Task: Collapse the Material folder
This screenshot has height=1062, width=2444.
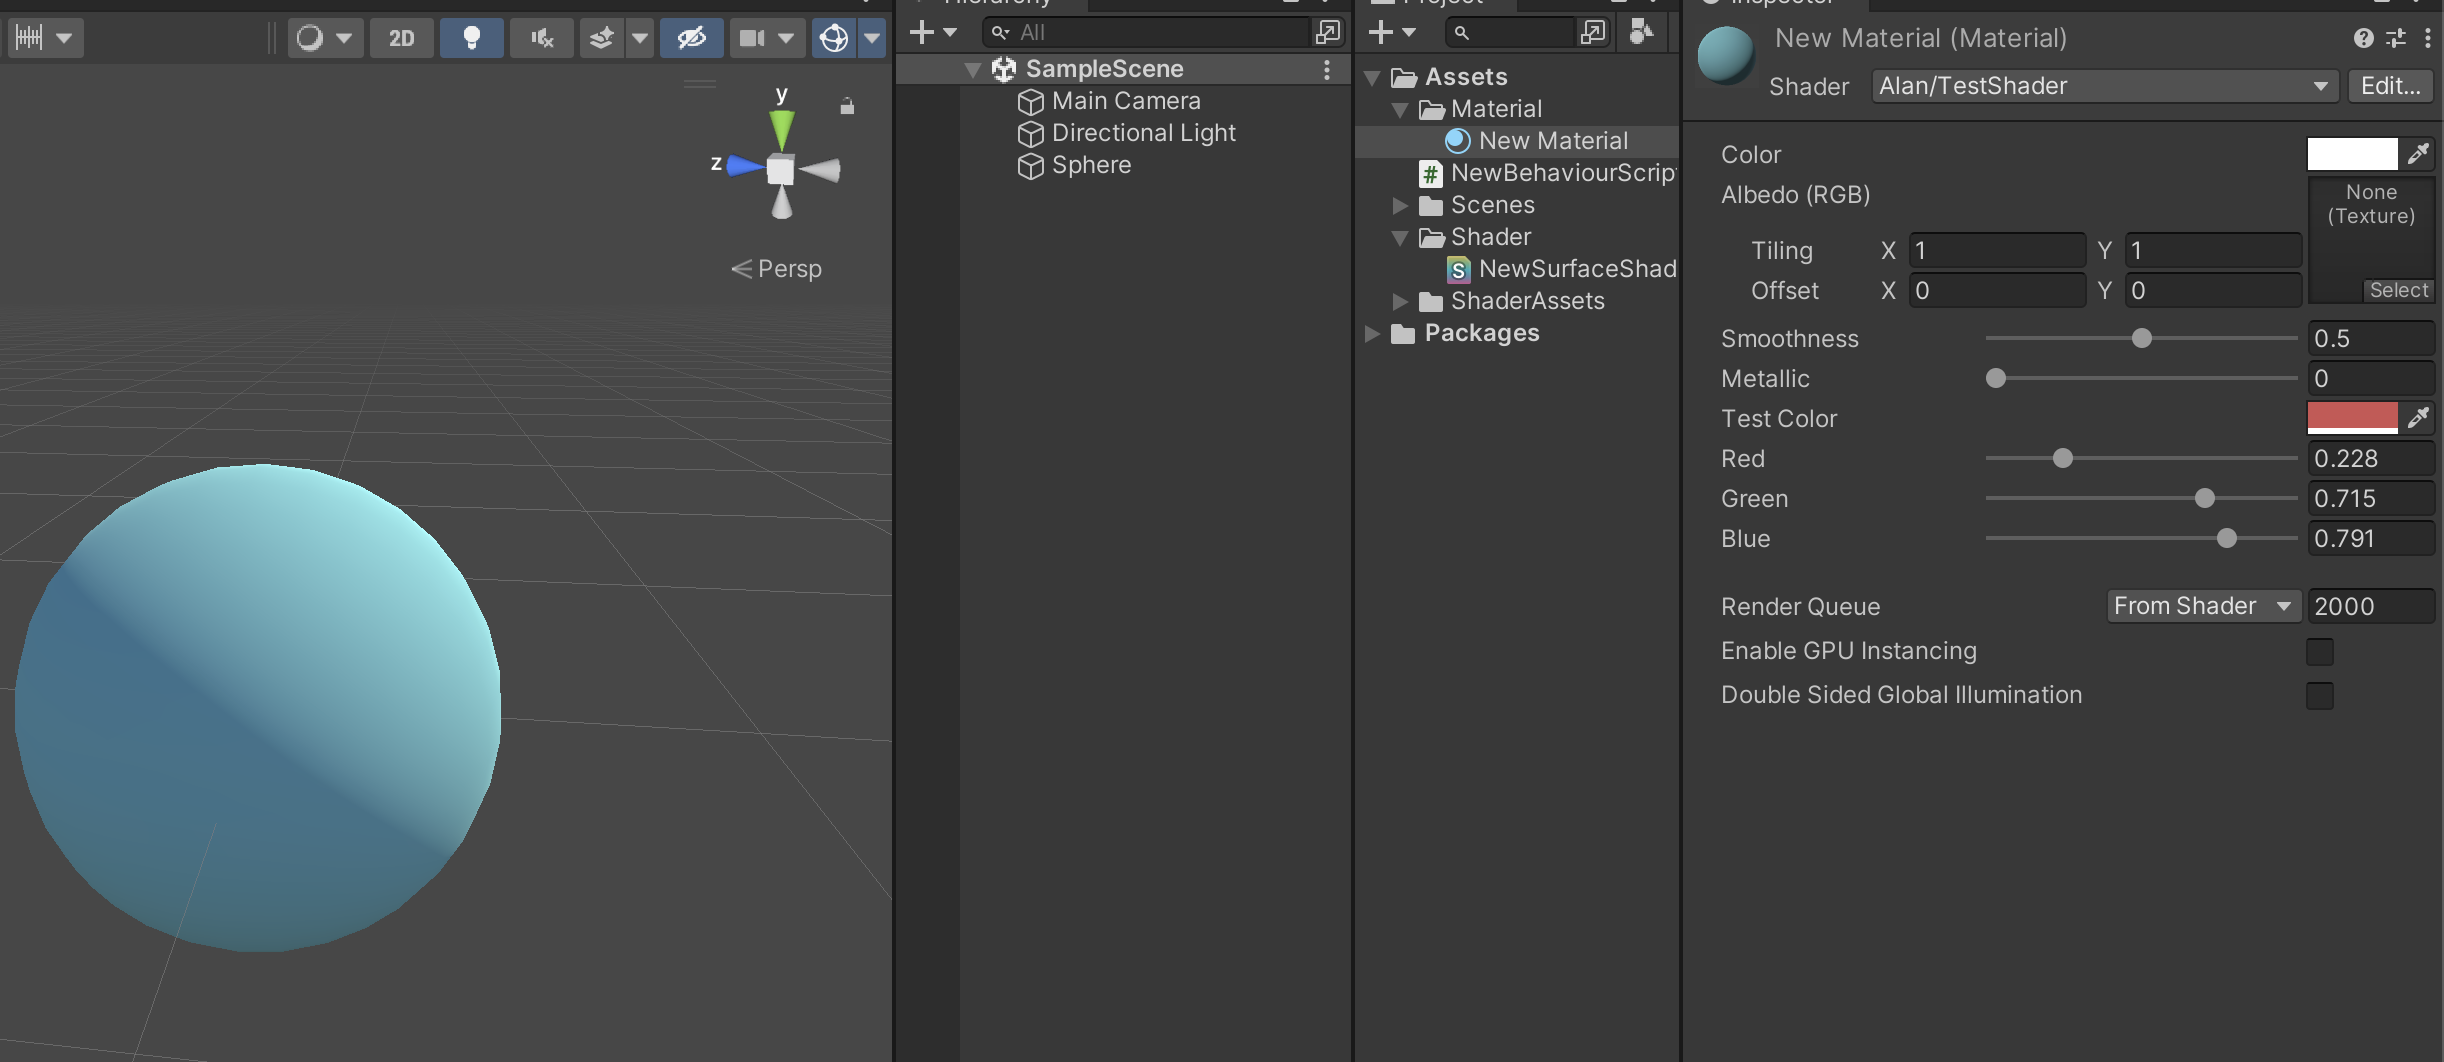Action: (x=1400, y=109)
